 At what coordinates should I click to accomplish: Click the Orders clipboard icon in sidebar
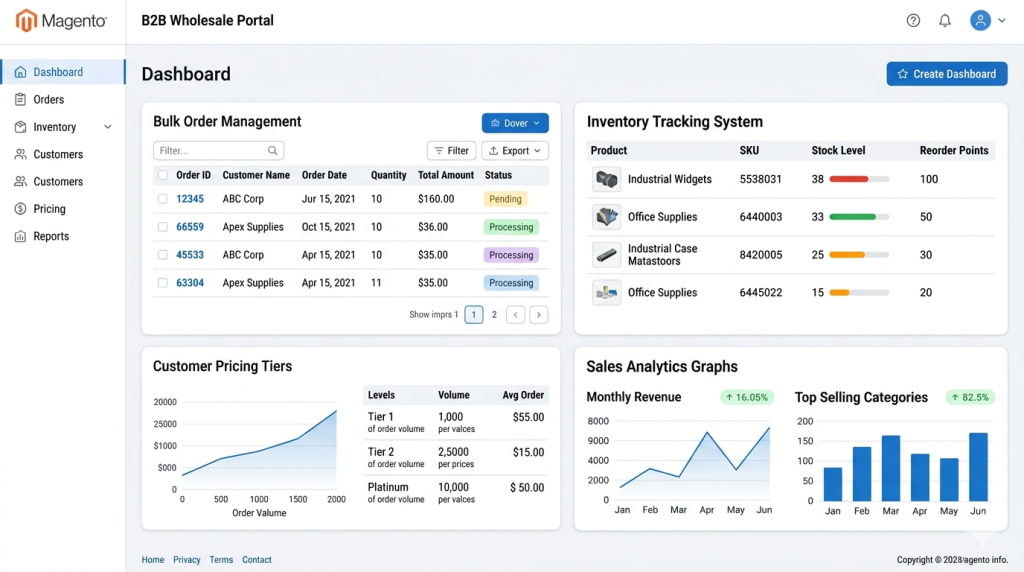(x=20, y=99)
